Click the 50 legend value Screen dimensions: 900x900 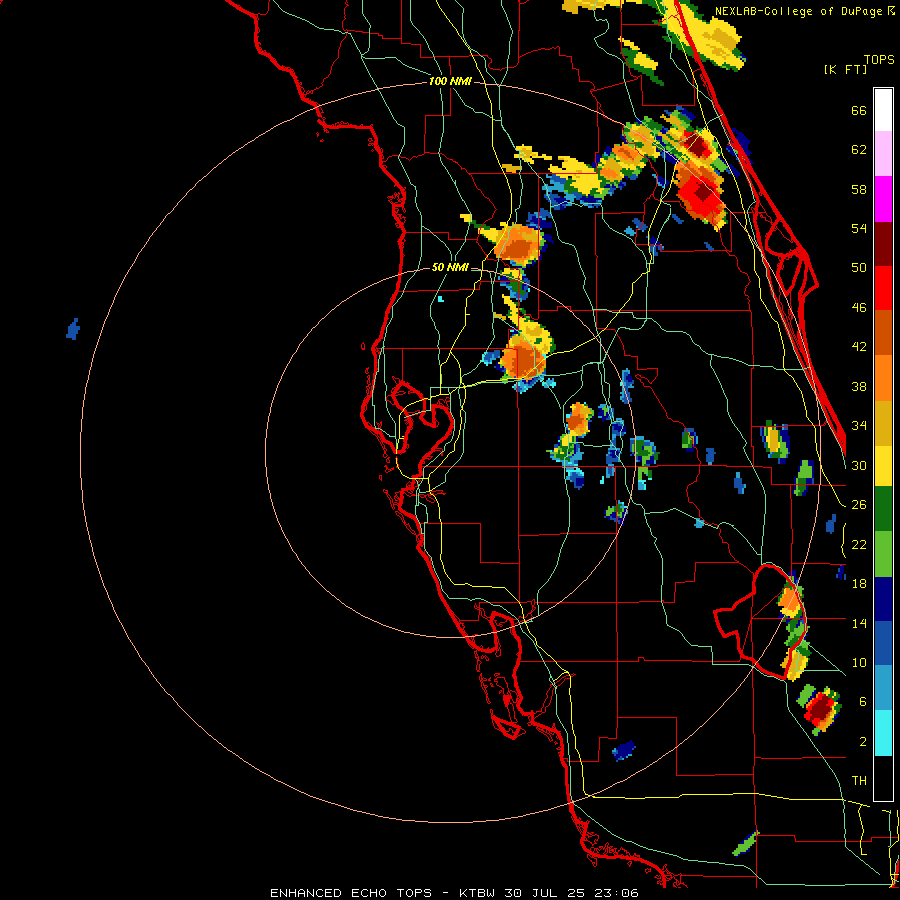tap(859, 268)
